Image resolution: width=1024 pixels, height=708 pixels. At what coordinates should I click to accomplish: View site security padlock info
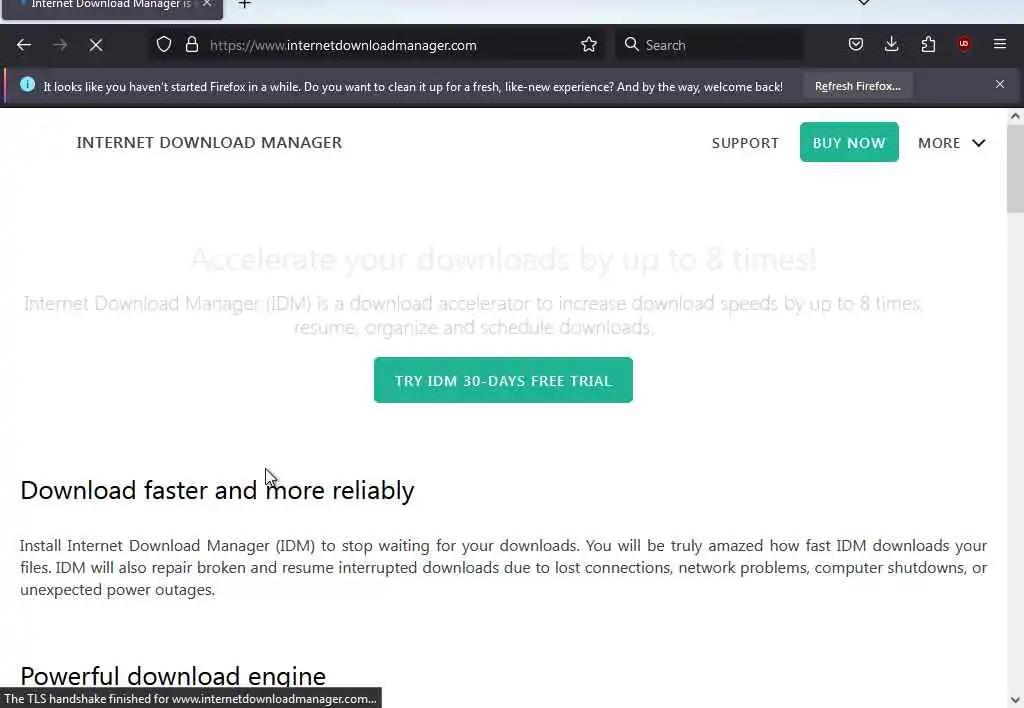pyautogui.click(x=191, y=44)
